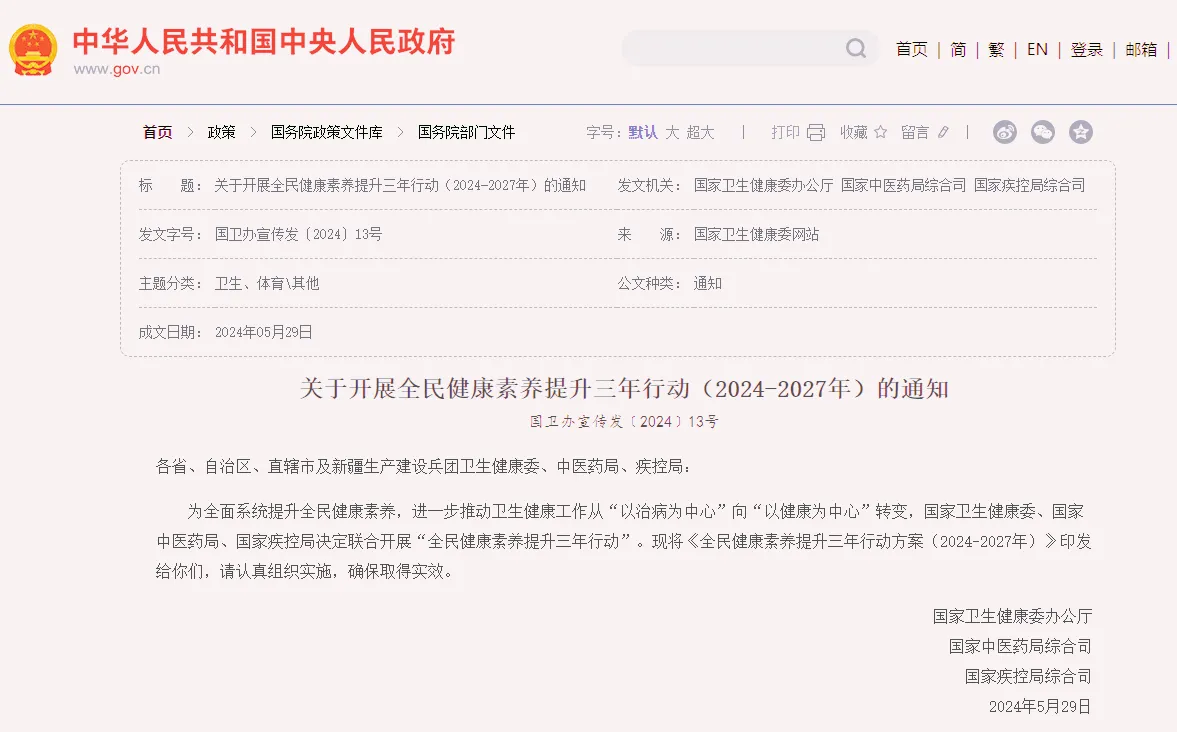Click signature line 国家卫生健康委办公厅
The image size is (1177, 732).
pyautogui.click(x=1012, y=616)
